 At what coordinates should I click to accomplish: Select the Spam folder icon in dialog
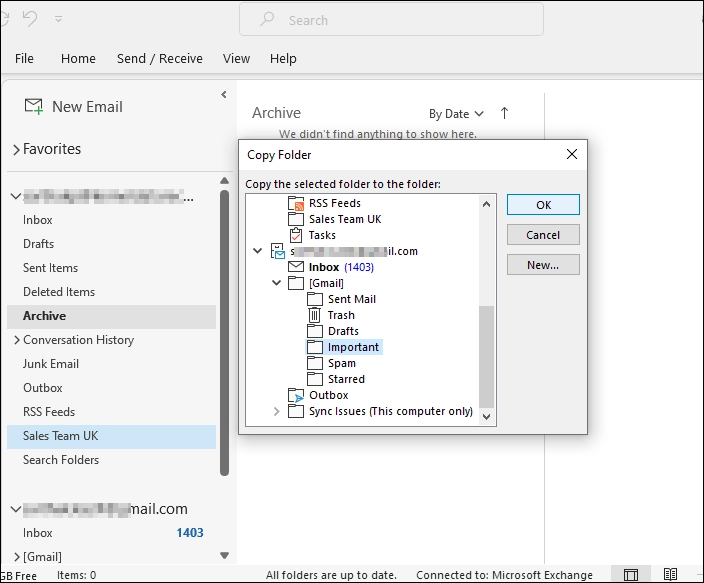tap(315, 363)
